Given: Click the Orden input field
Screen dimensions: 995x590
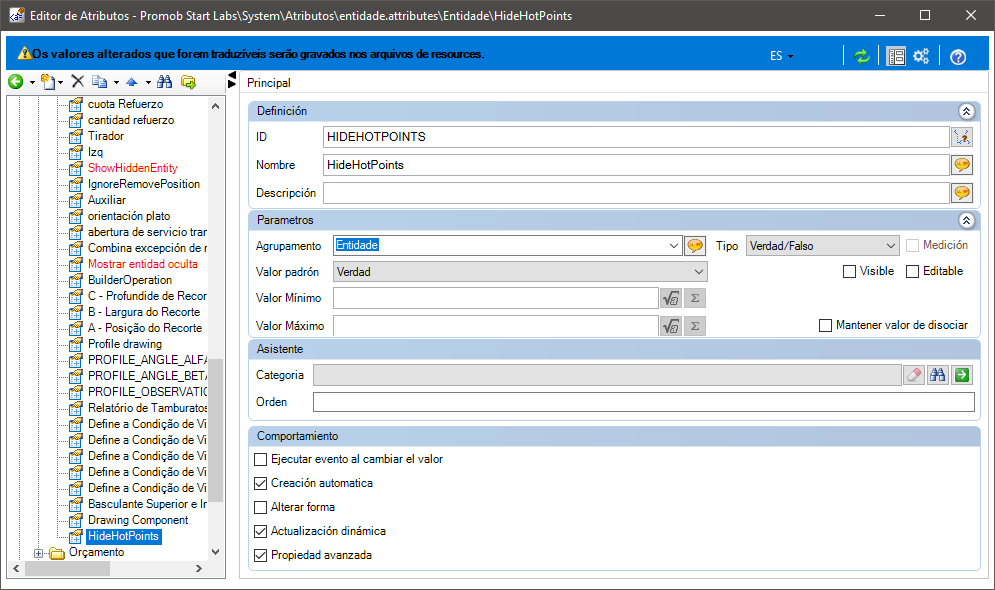Looking at the screenshot, I should coord(643,402).
